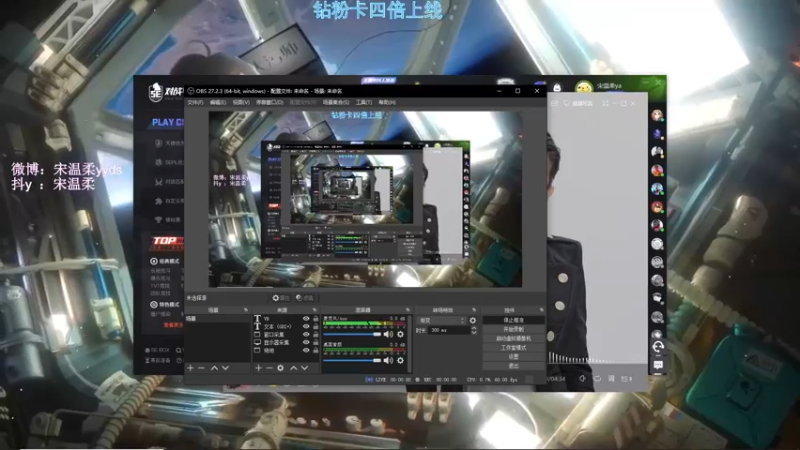Click the source properties gear button above the docks
The height and width of the screenshot is (450, 800).
click(281, 298)
